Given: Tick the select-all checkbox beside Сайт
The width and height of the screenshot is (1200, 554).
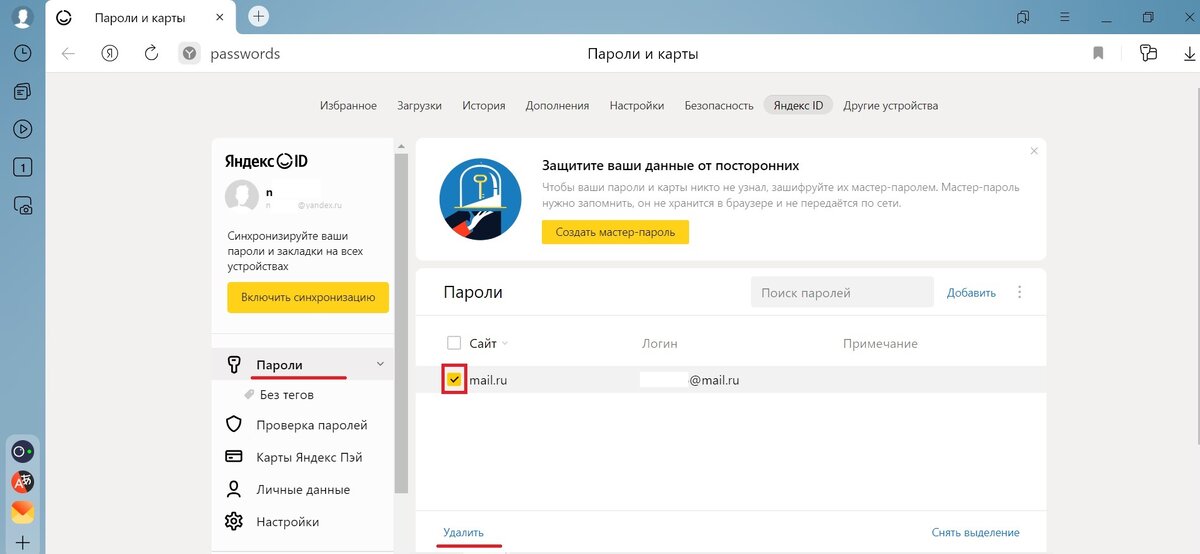Looking at the screenshot, I should click(454, 343).
